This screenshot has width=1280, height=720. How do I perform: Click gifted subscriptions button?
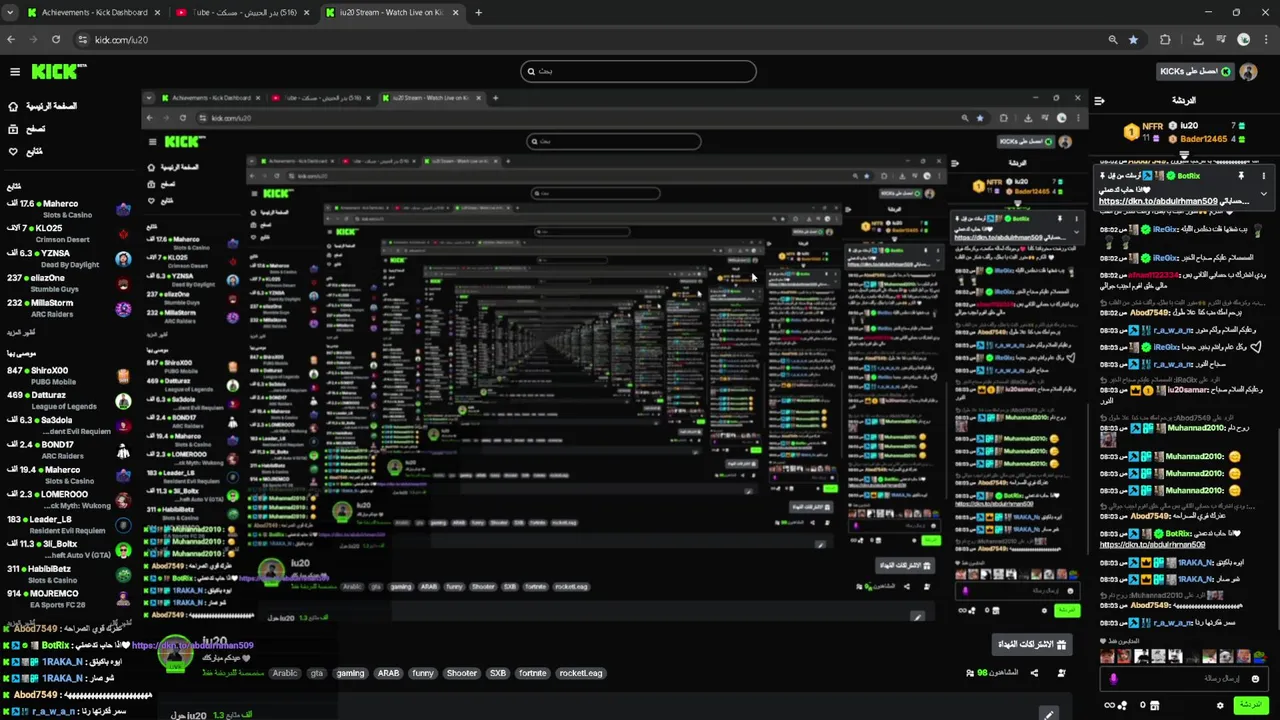[x=1033, y=644]
